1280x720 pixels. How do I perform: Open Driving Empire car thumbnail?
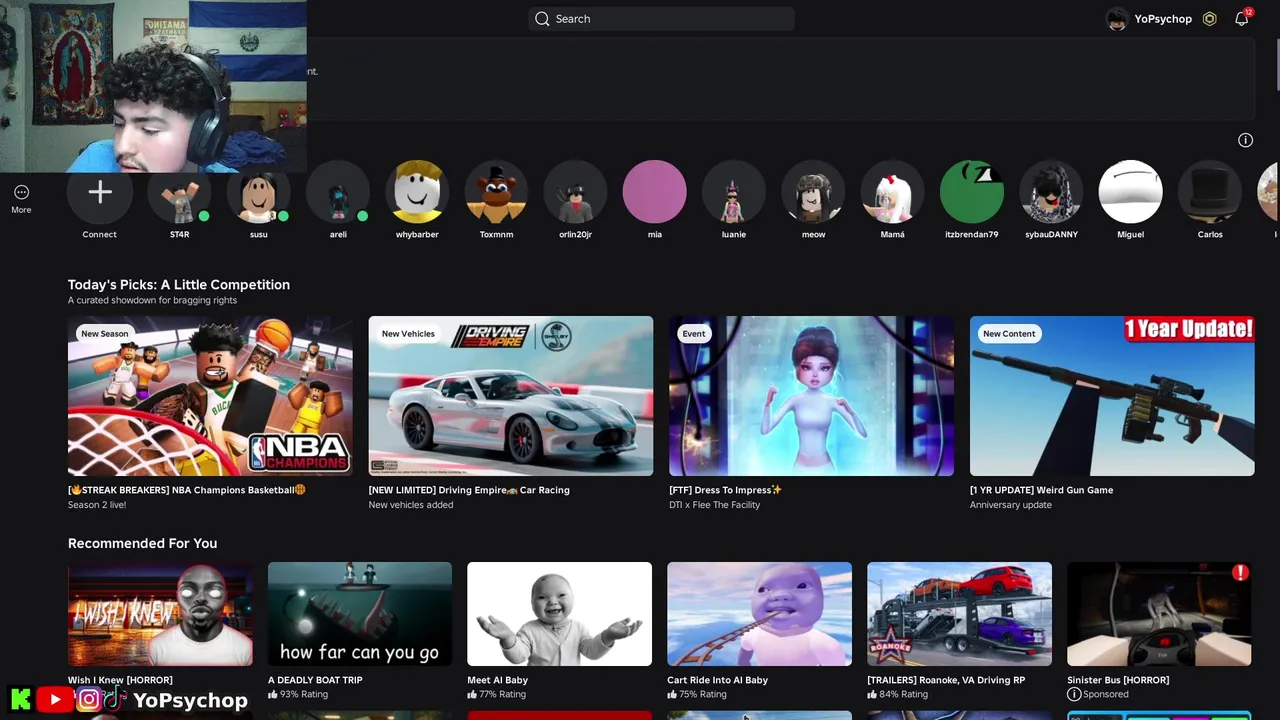[511, 396]
